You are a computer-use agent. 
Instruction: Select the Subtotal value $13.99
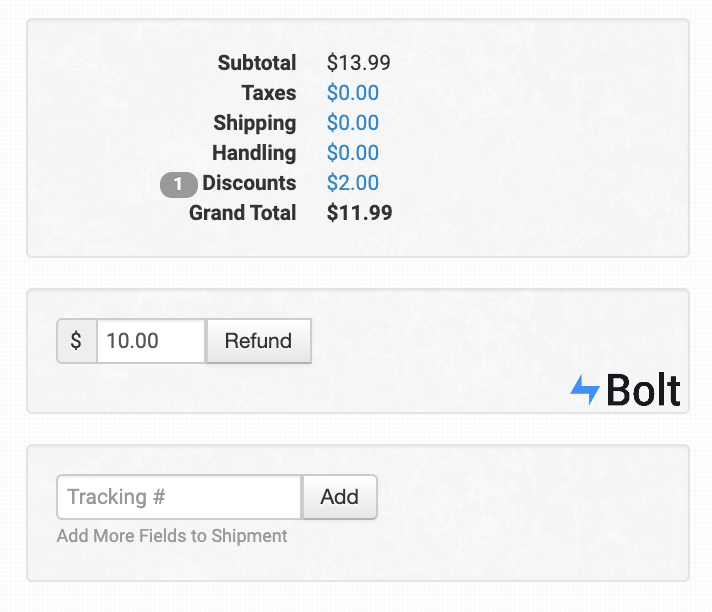point(358,63)
